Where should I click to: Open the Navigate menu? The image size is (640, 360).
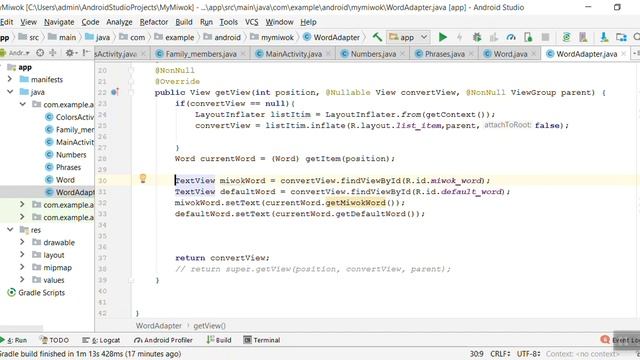pyautogui.click(x=59, y=22)
